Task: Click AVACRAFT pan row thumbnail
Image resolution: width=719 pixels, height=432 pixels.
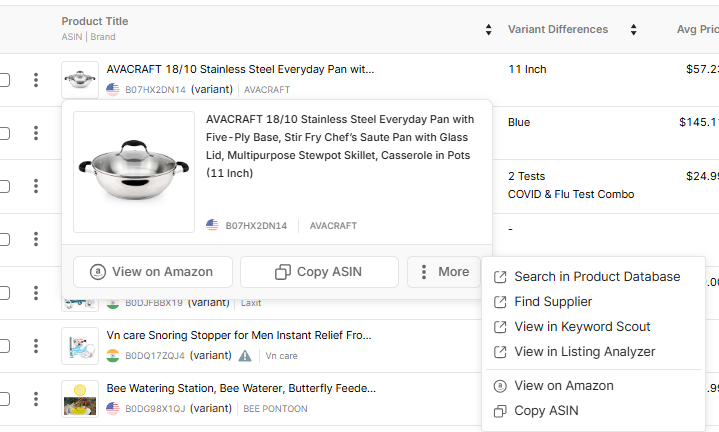Action: tap(80, 79)
